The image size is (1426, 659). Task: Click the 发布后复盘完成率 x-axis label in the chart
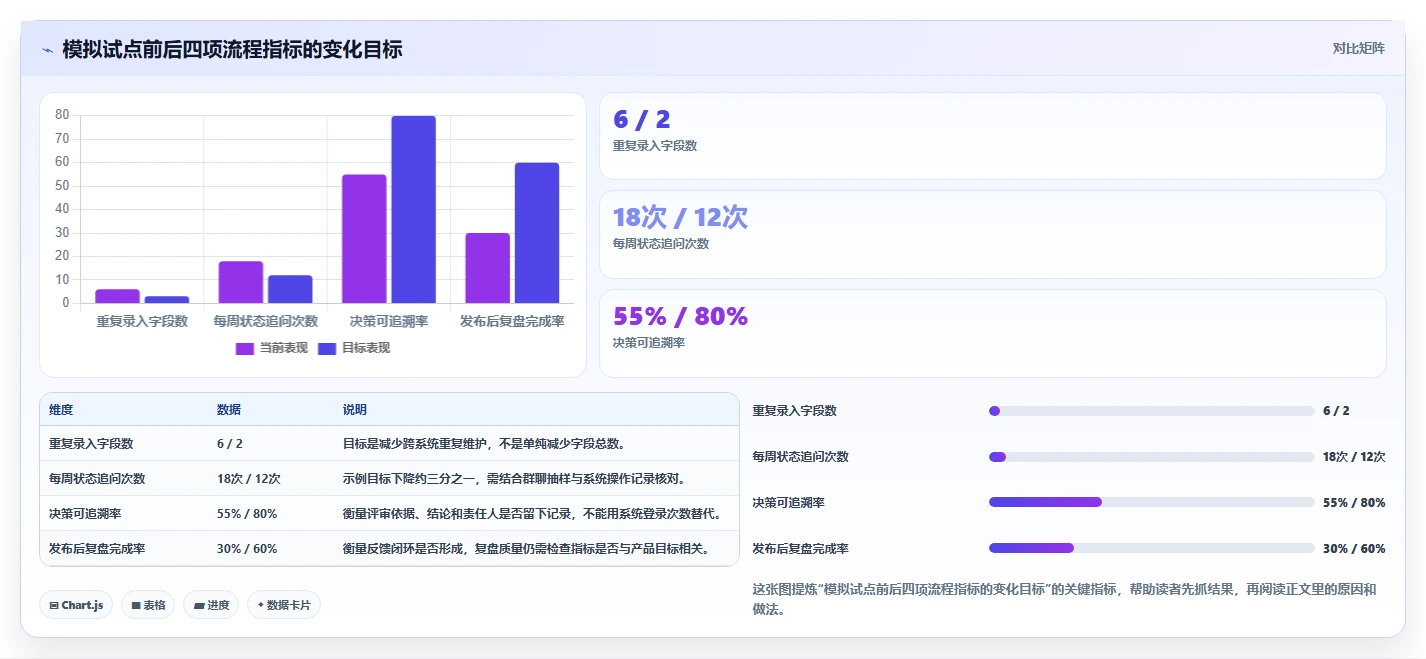(x=512, y=322)
